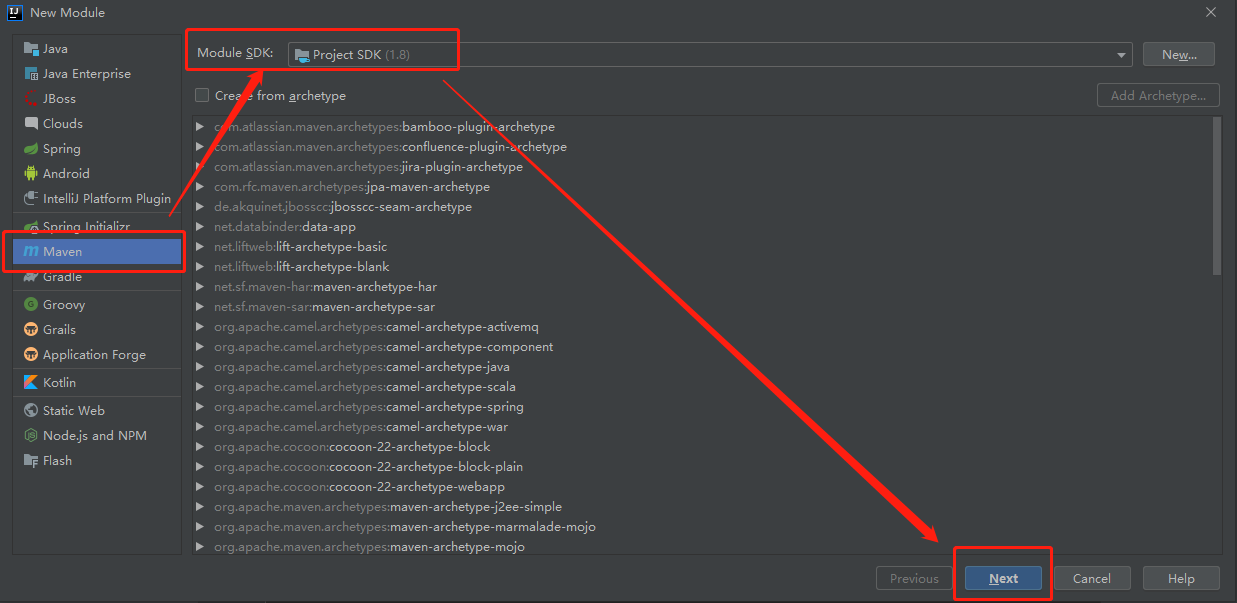Select the Spring module label
This screenshot has height=603, width=1237.
[x=62, y=148]
